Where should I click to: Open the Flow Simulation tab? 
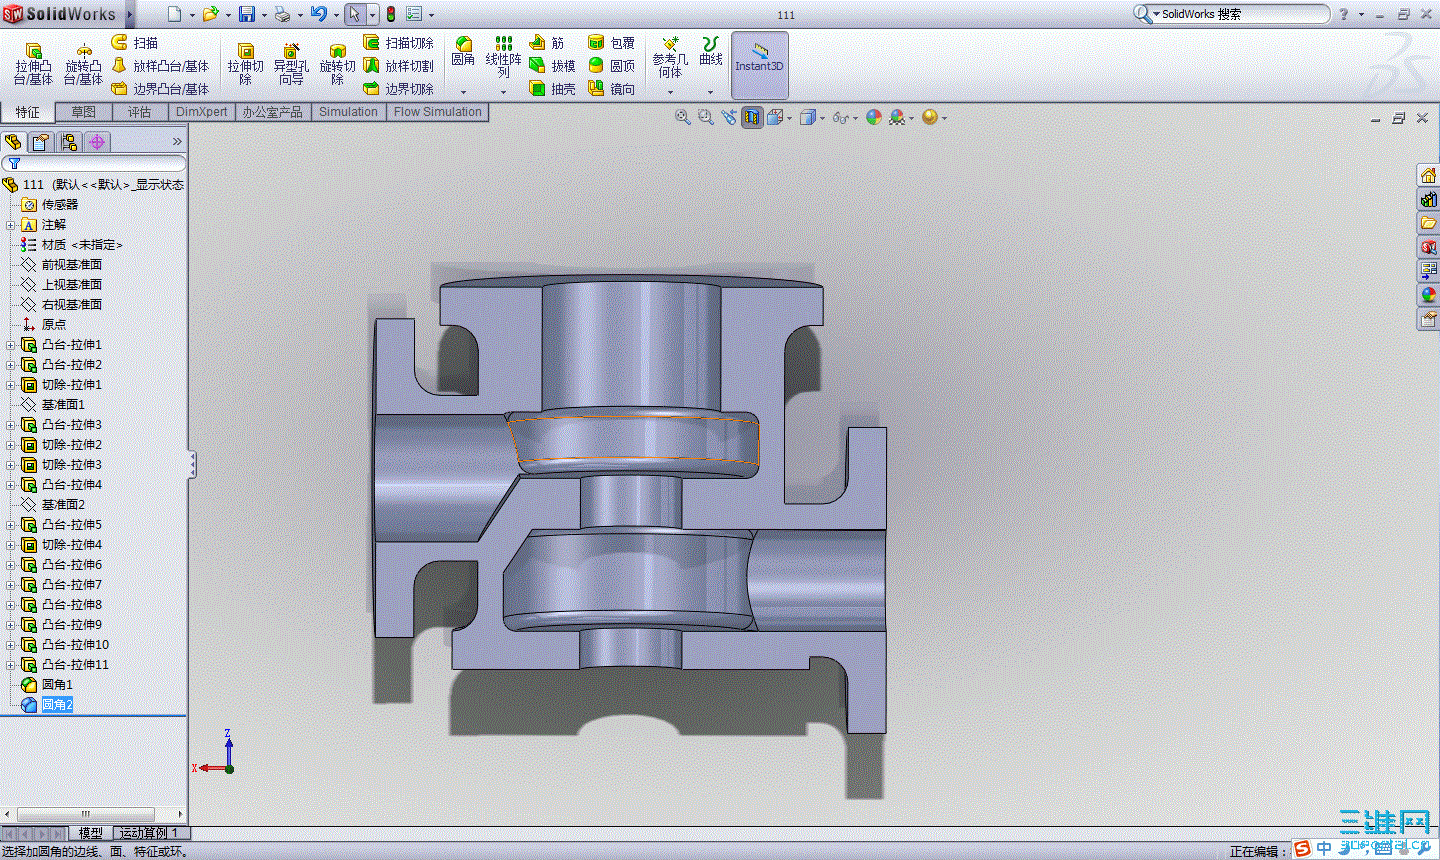[437, 112]
